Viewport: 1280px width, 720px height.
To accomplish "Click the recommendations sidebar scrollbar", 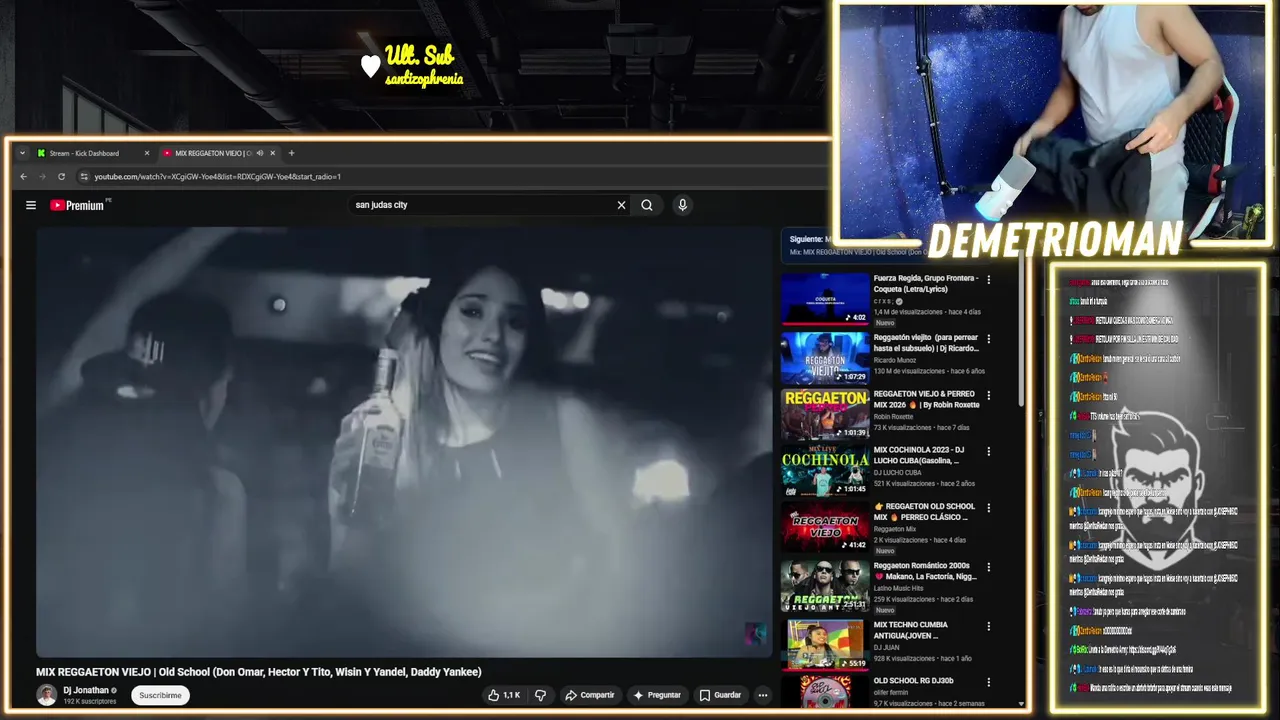I will point(1021,330).
